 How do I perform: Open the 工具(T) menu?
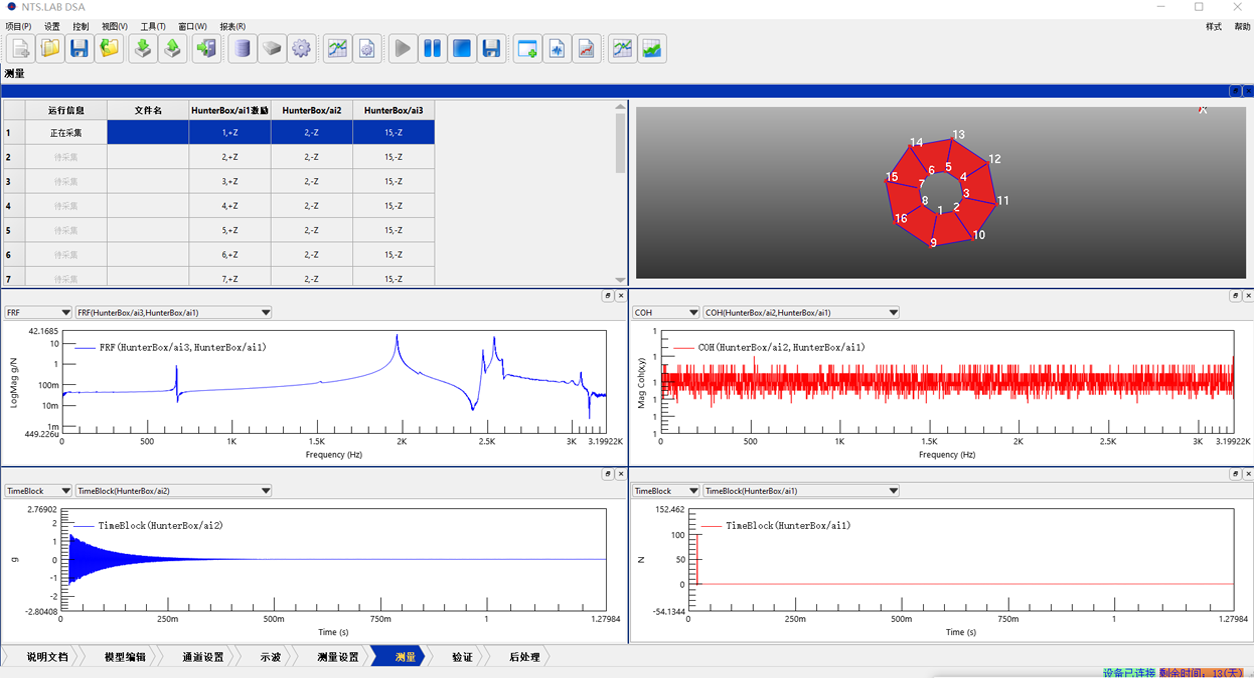click(x=153, y=26)
